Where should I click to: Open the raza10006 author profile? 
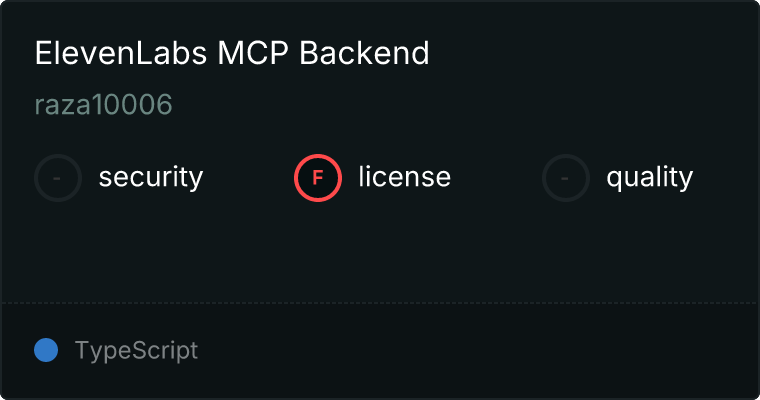click(x=104, y=105)
